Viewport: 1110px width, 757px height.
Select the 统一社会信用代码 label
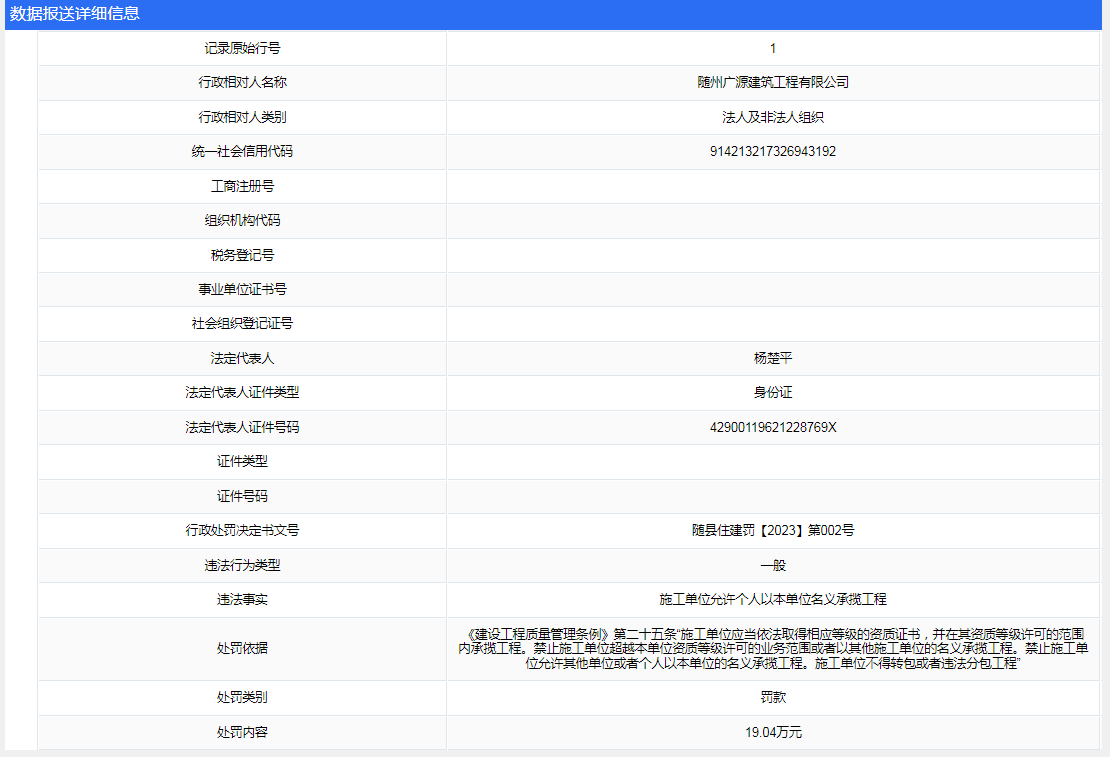click(x=242, y=151)
